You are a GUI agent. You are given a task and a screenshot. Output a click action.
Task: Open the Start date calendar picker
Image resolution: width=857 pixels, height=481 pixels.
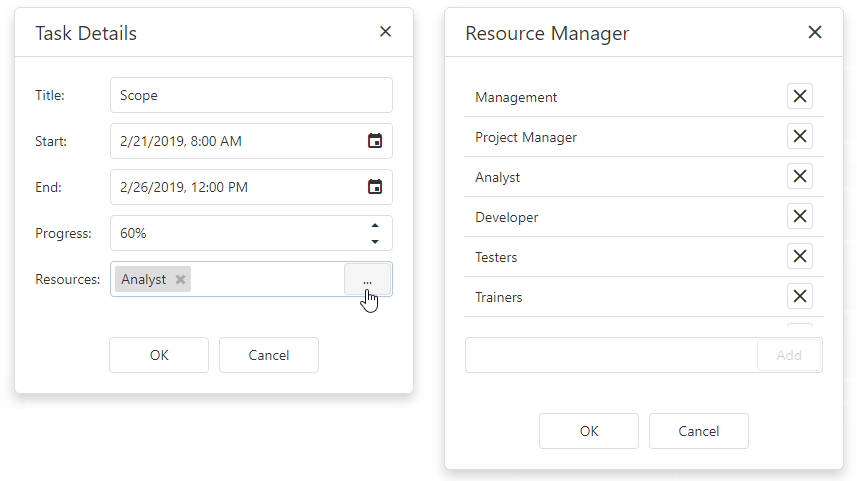[x=375, y=141]
